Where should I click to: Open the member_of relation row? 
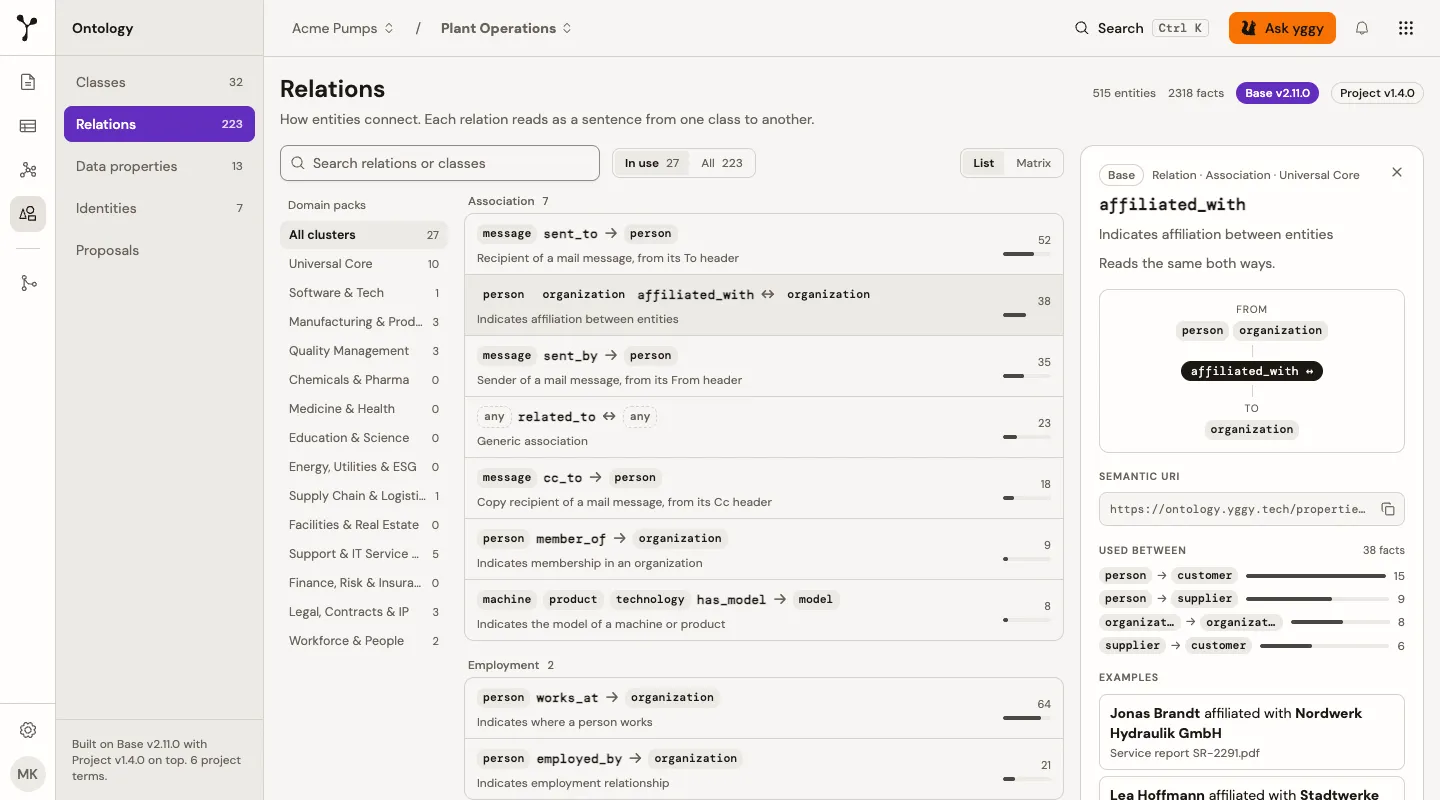pos(764,549)
